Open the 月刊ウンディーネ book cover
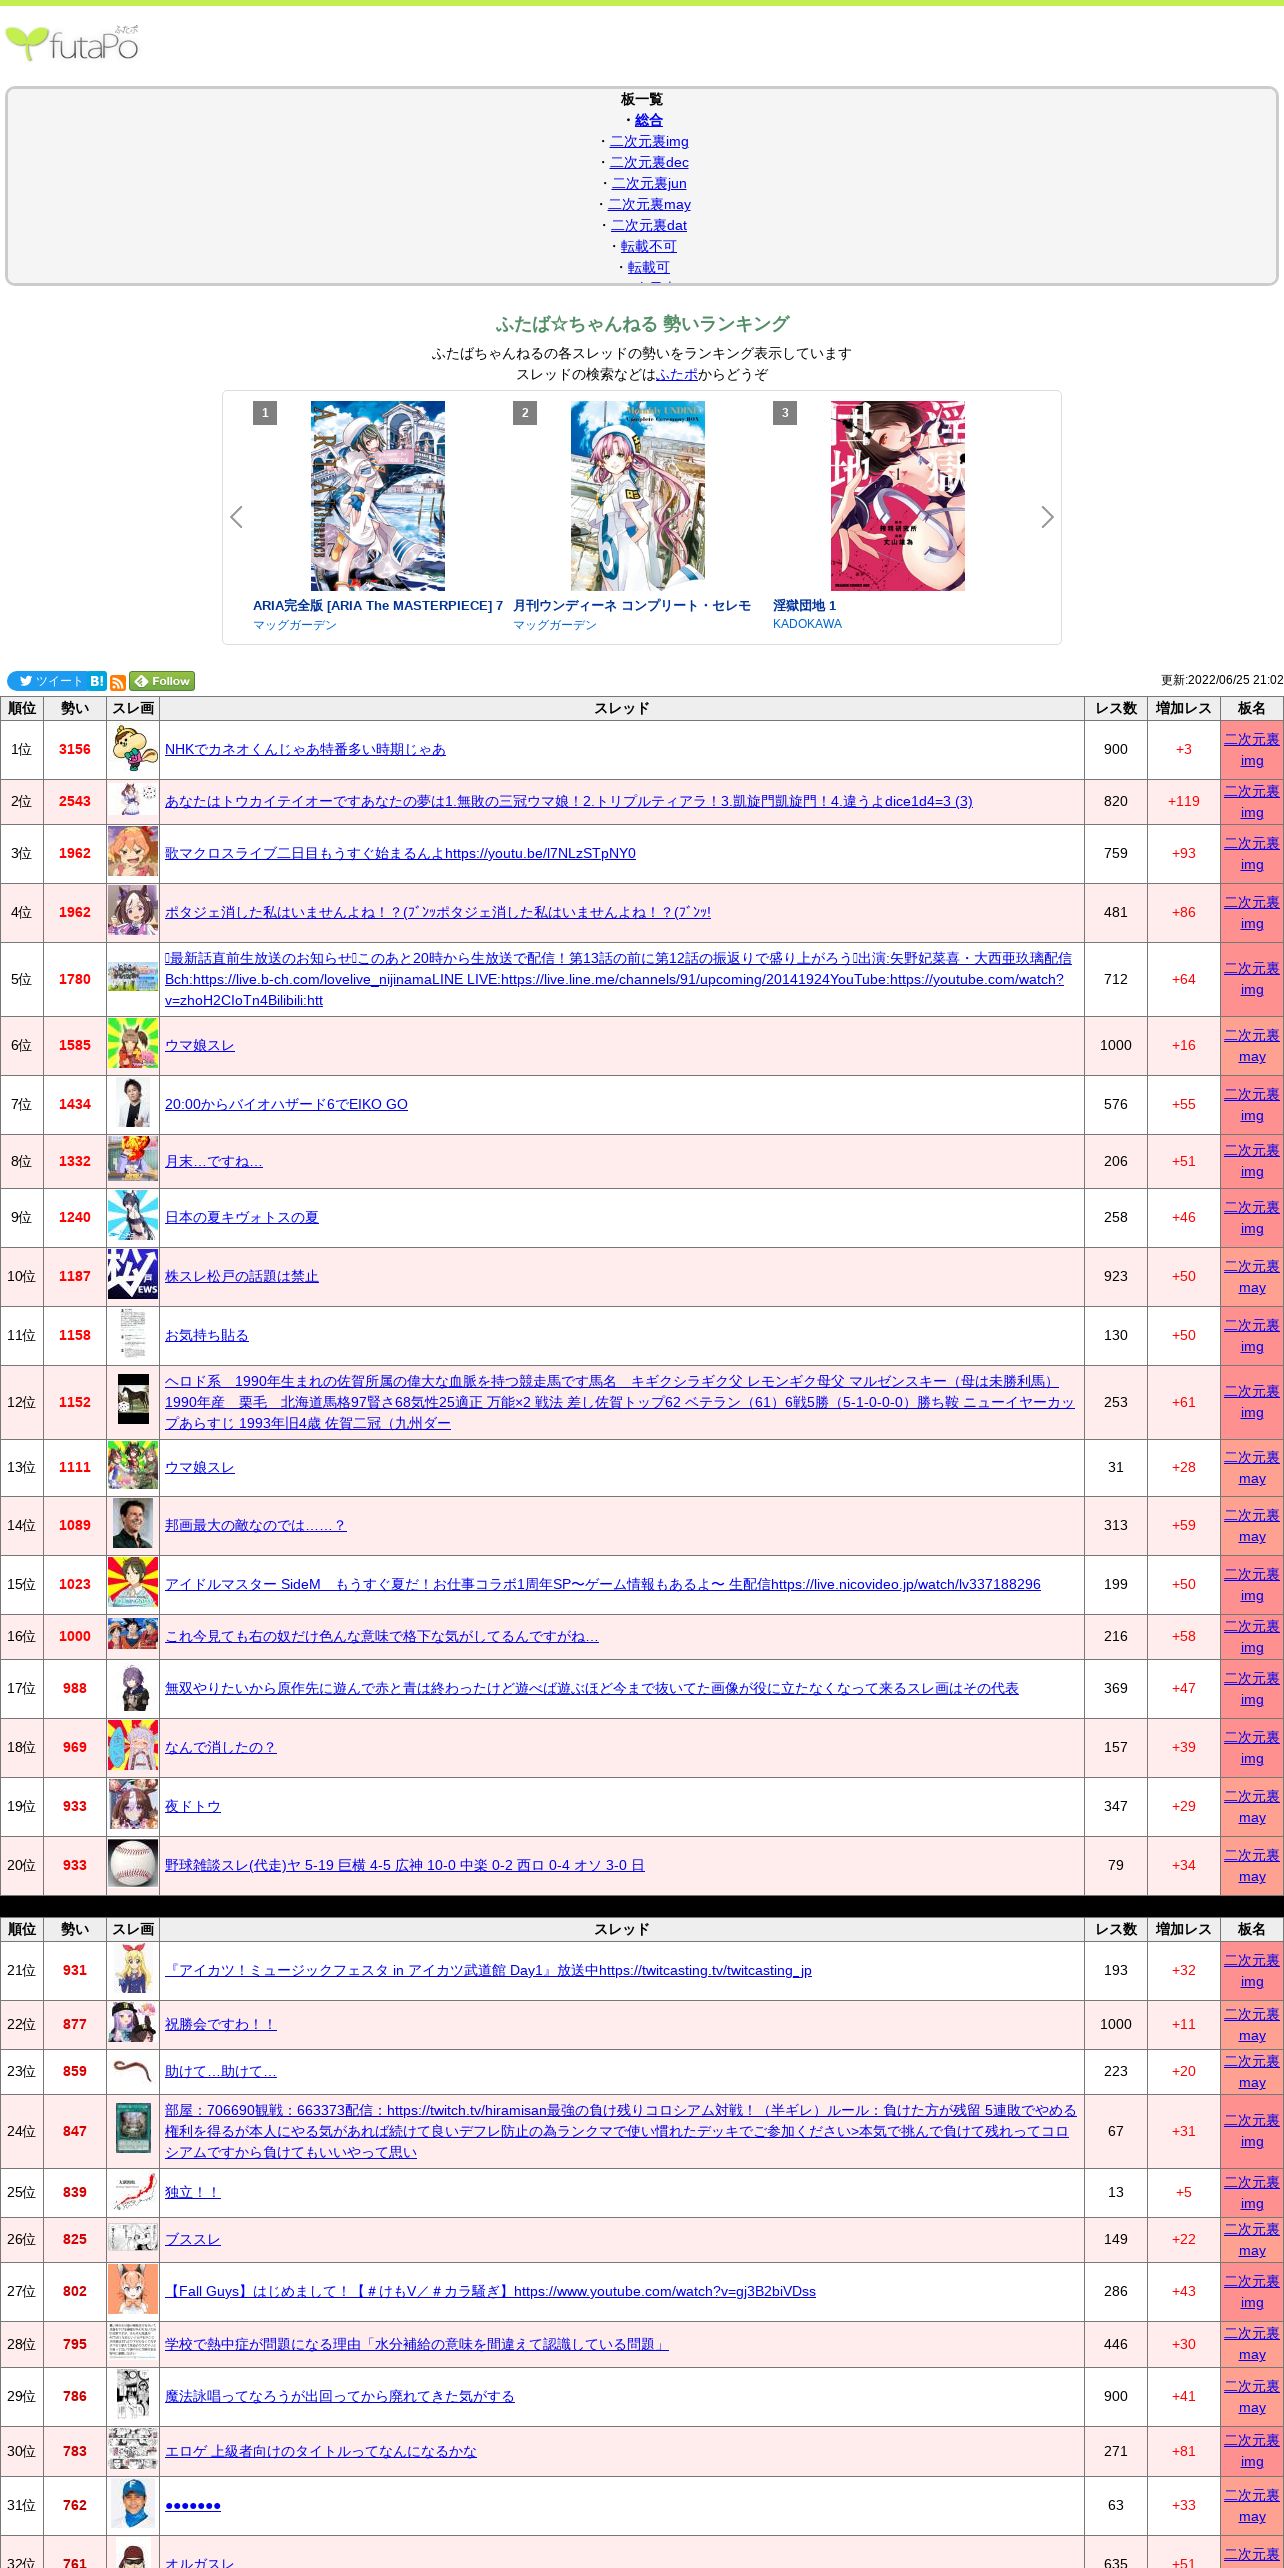Image resolution: width=1284 pixels, height=2568 pixels. tap(638, 496)
